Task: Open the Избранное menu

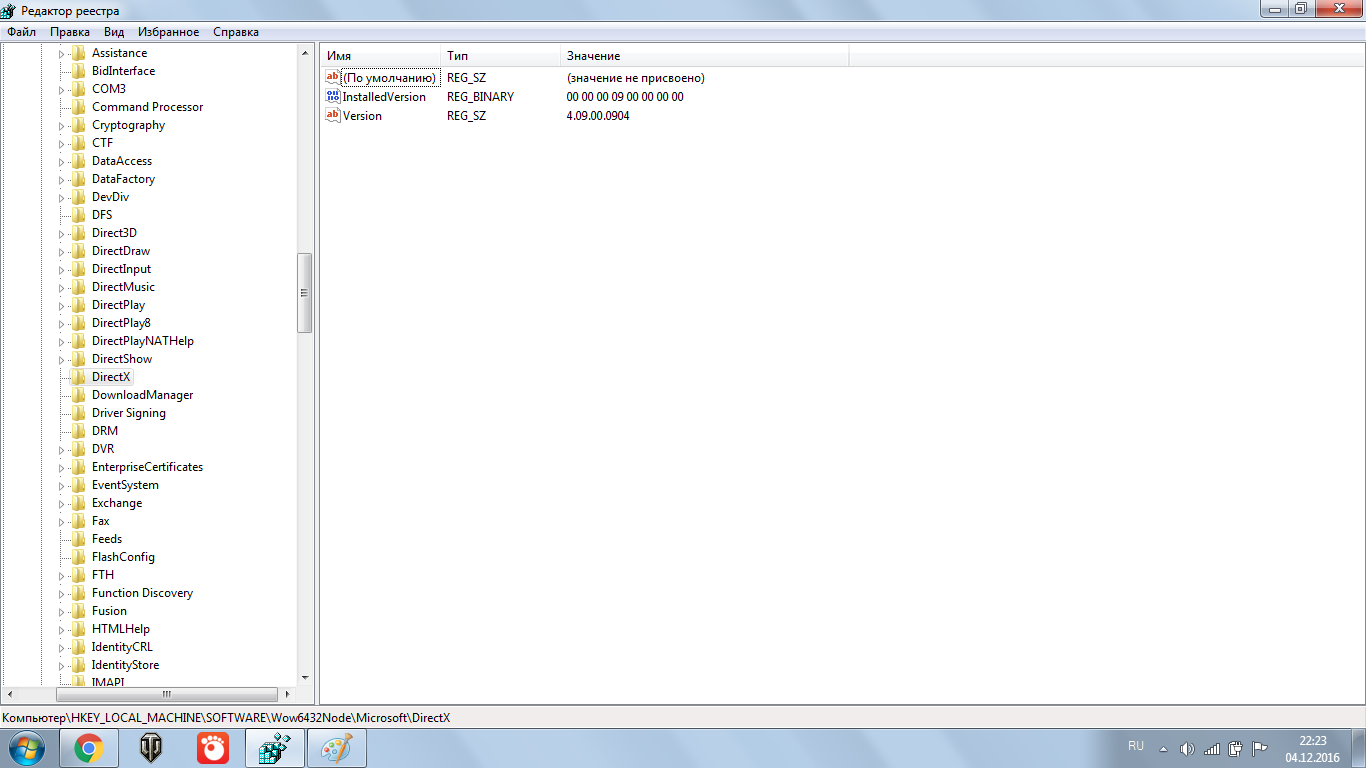Action: pos(168,32)
